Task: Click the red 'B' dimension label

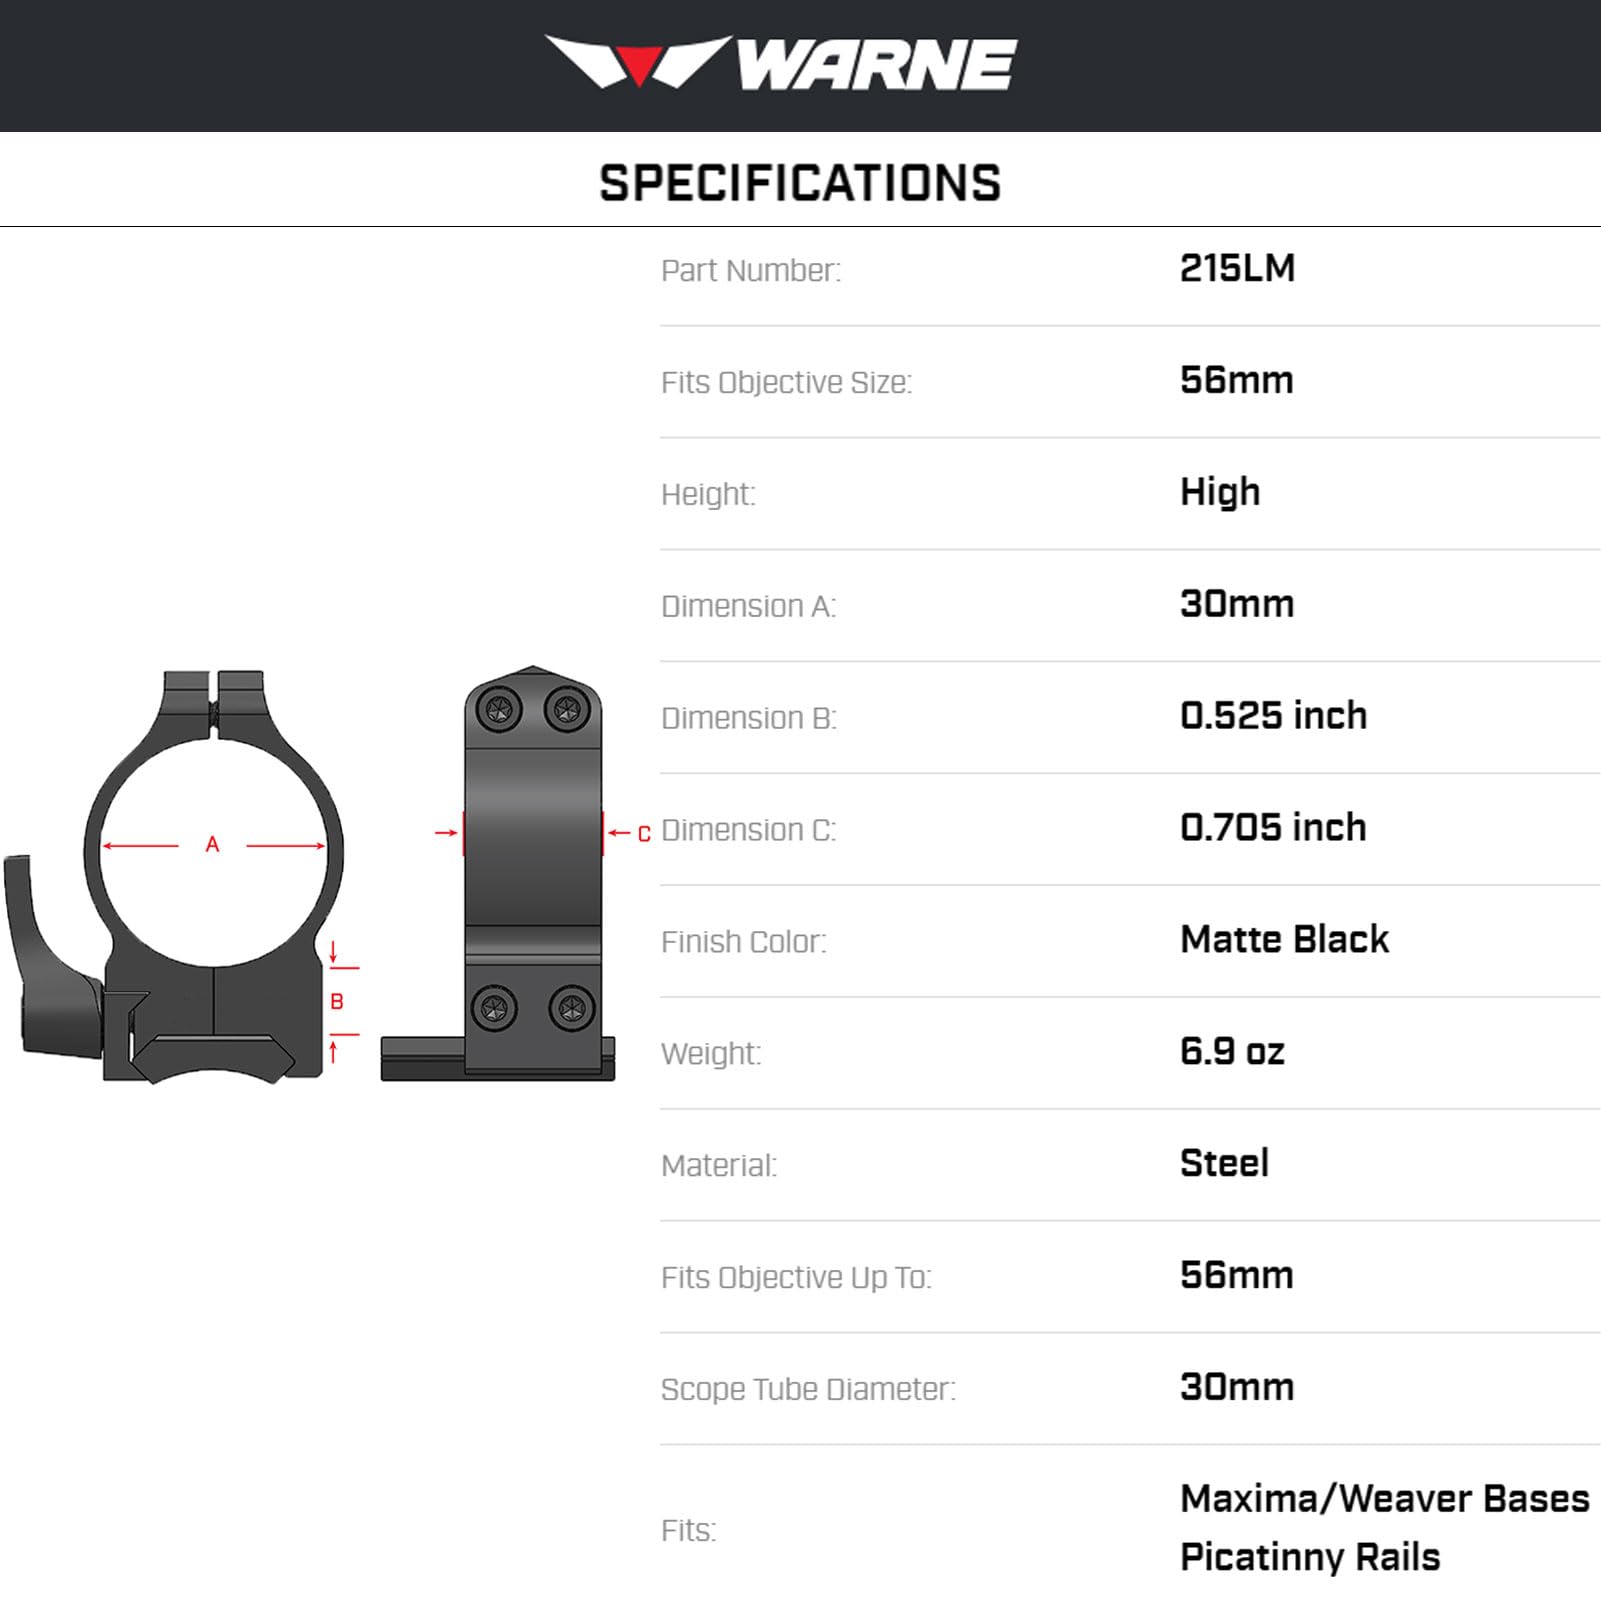Action: click(x=337, y=1001)
